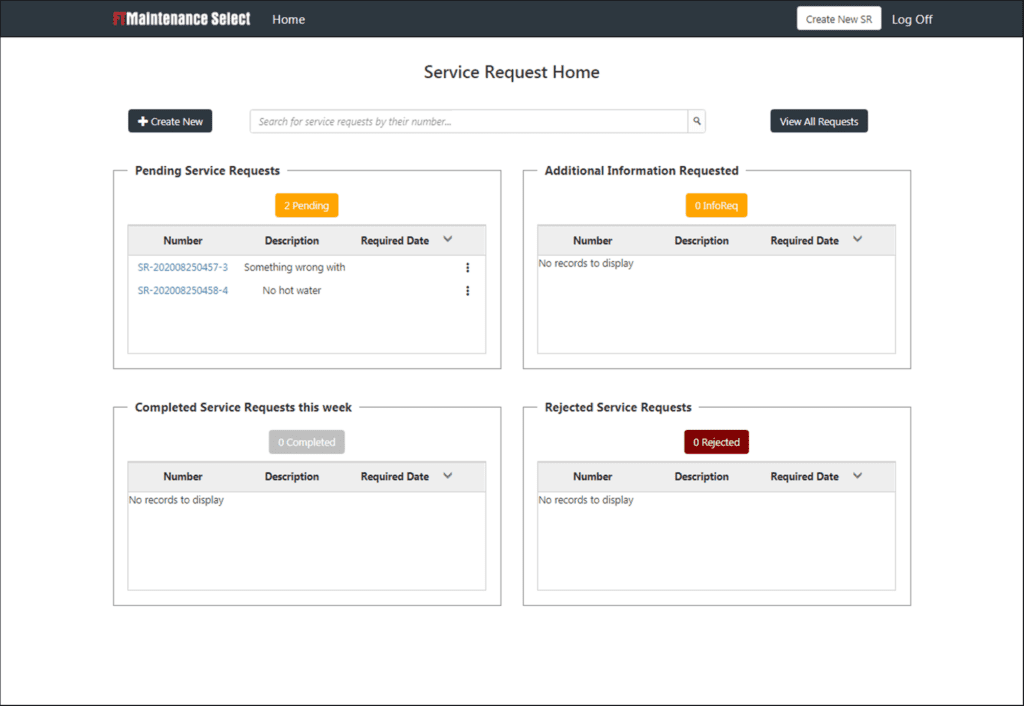Click View All Requests button
1024x706 pixels.
pyautogui.click(x=819, y=121)
